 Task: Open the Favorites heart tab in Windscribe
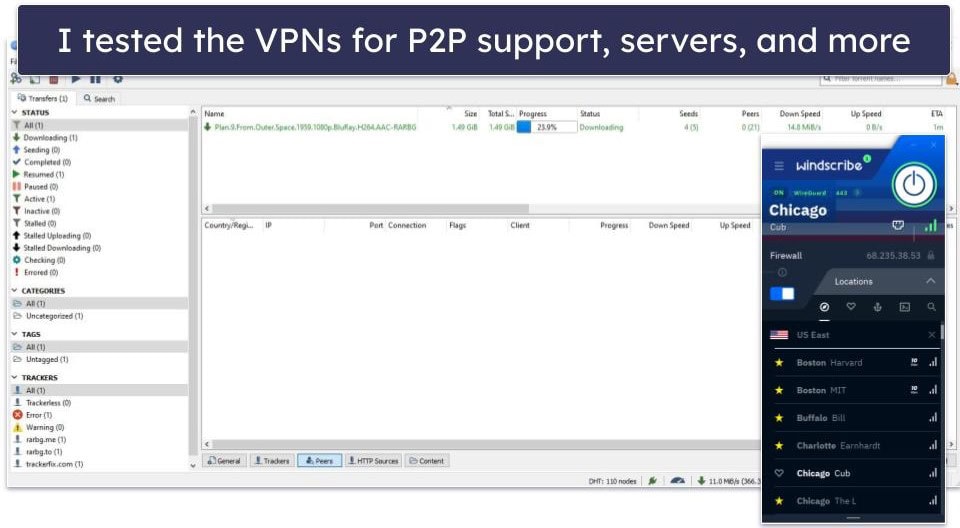coord(851,307)
